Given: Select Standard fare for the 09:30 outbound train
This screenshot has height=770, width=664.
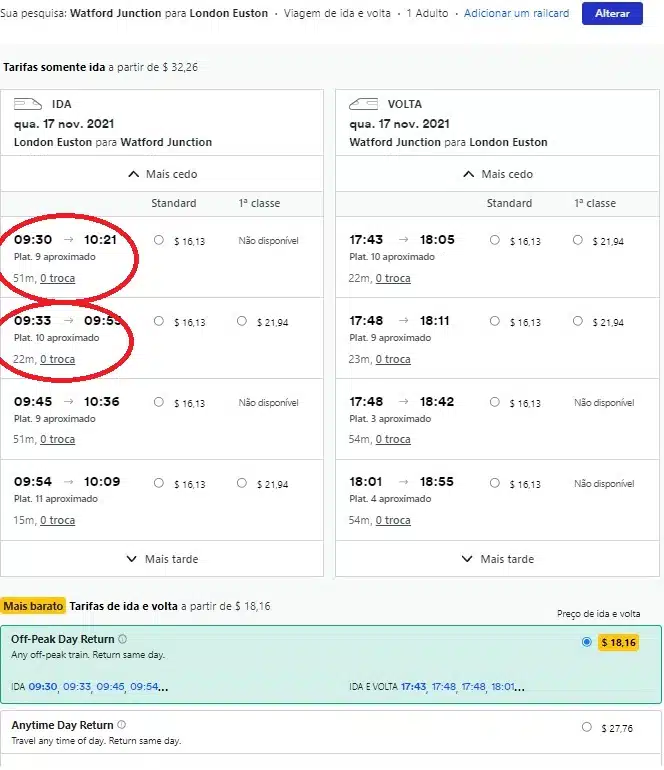Looking at the screenshot, I should click(159, 240).
